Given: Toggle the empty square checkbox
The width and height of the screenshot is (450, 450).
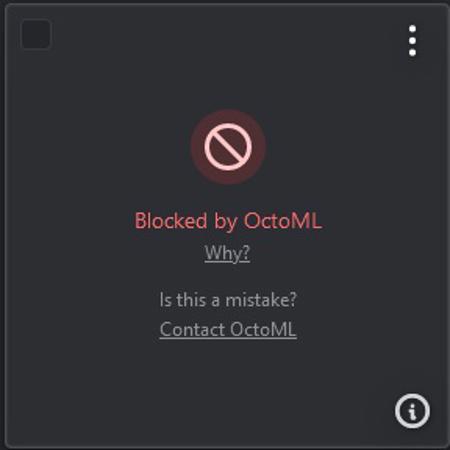Looking at the screenshot, I should [x=36, y=34].
